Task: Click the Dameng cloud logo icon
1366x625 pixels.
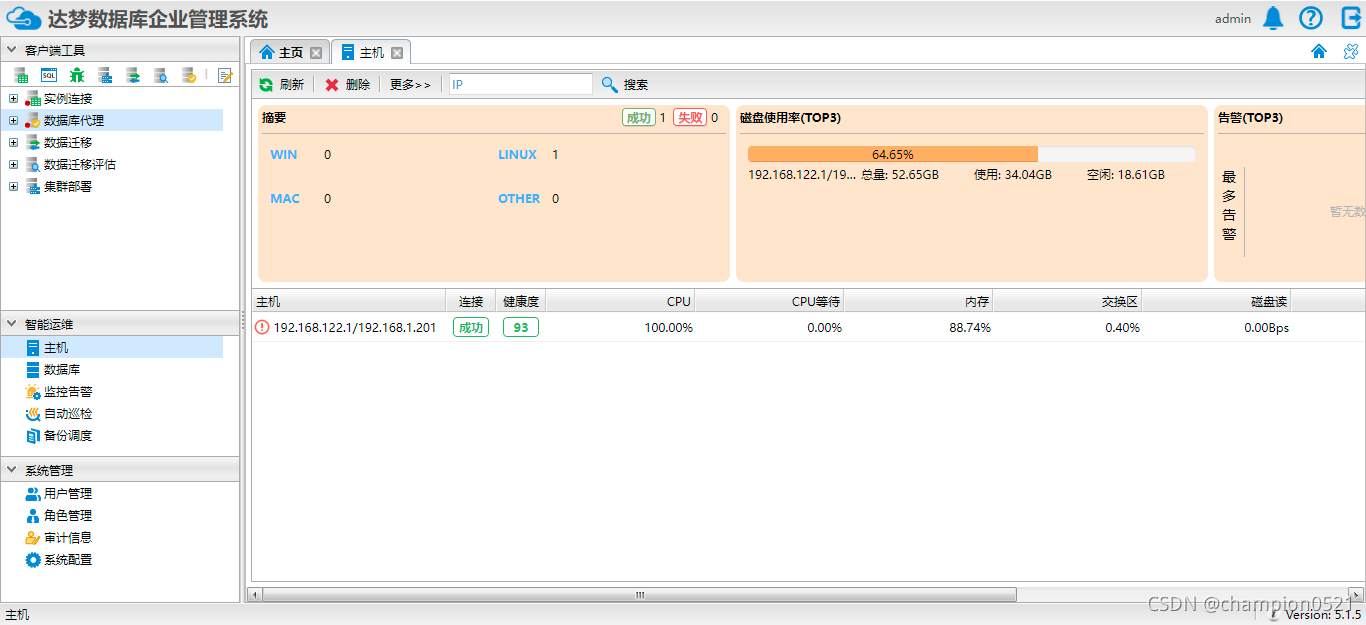Action: click(x=23, y=19)
